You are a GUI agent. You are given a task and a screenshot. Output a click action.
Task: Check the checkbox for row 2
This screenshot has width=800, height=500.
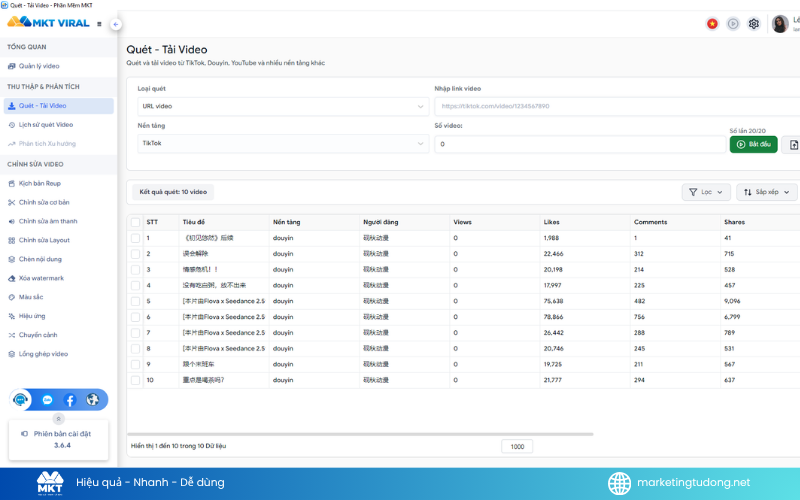click(135, 254)
